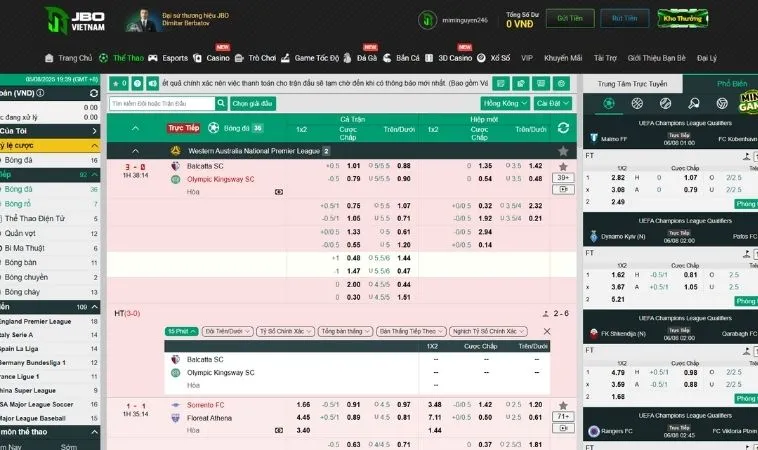This screenshot has height=450, width=758.
Task: Open the Bàn Thắng Tiếp Theo dropdown
Action: (x=411, y=331)
